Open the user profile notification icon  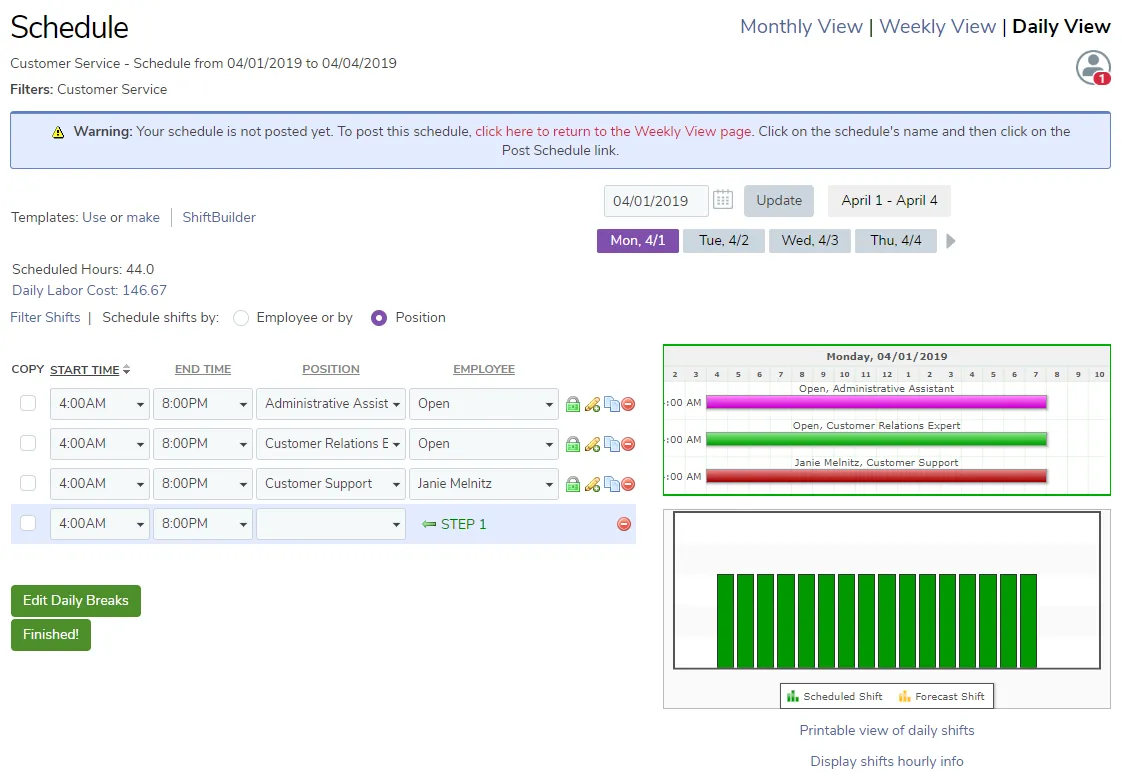[x=1093, y=68]
